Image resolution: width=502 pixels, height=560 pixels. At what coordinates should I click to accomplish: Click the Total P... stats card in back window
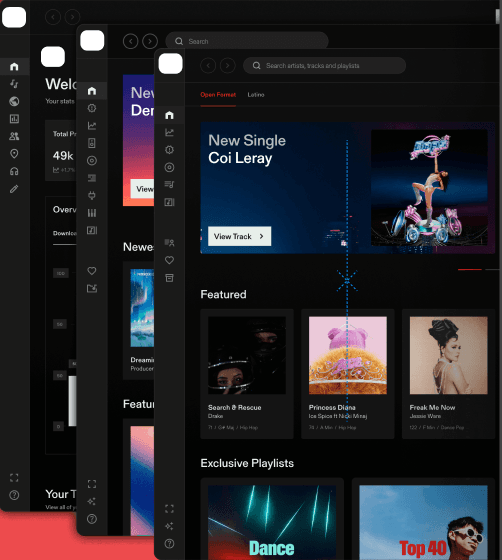coord(61,150)
